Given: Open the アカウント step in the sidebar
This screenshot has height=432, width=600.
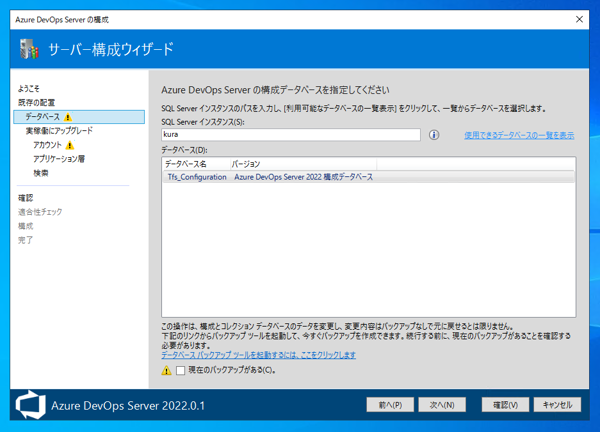Looking at the screenshot, I should click(47, 145).
